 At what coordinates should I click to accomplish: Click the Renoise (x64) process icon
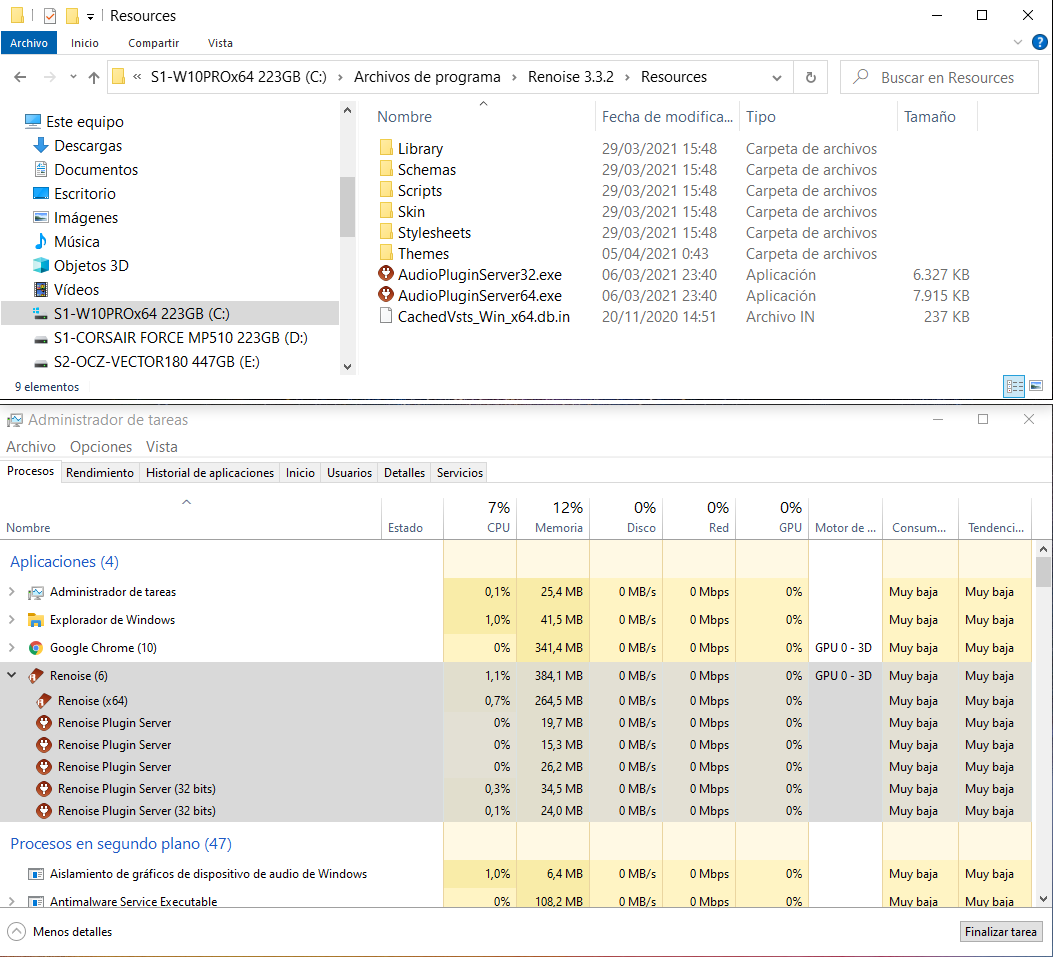click(x=44, y=700)
